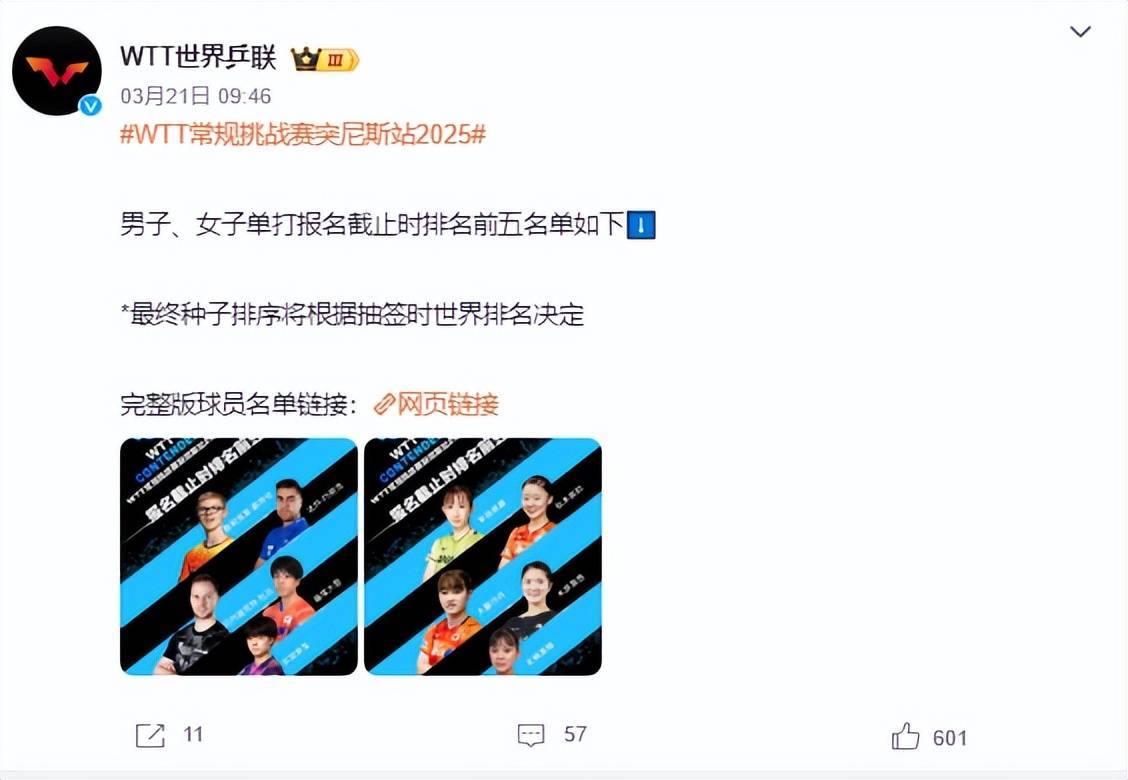
Task: Open the WTT profile avatar
Action: click(57, 71)
